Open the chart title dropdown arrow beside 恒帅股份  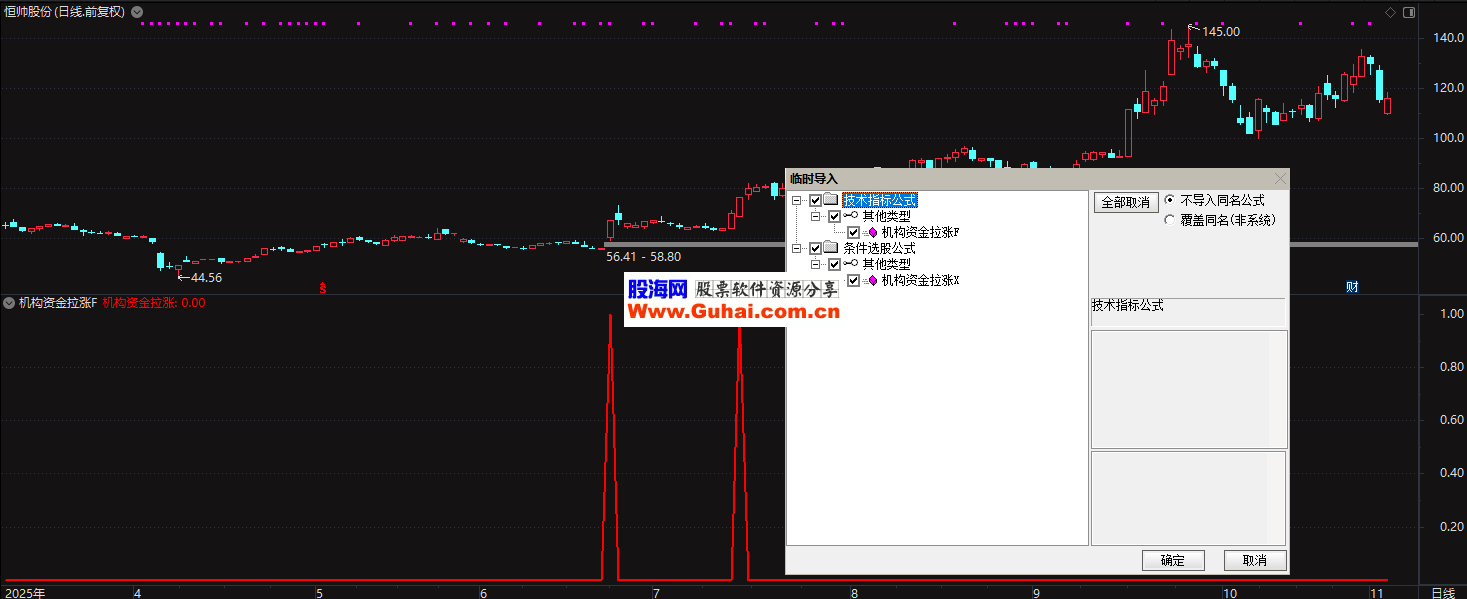pos(137,12)
